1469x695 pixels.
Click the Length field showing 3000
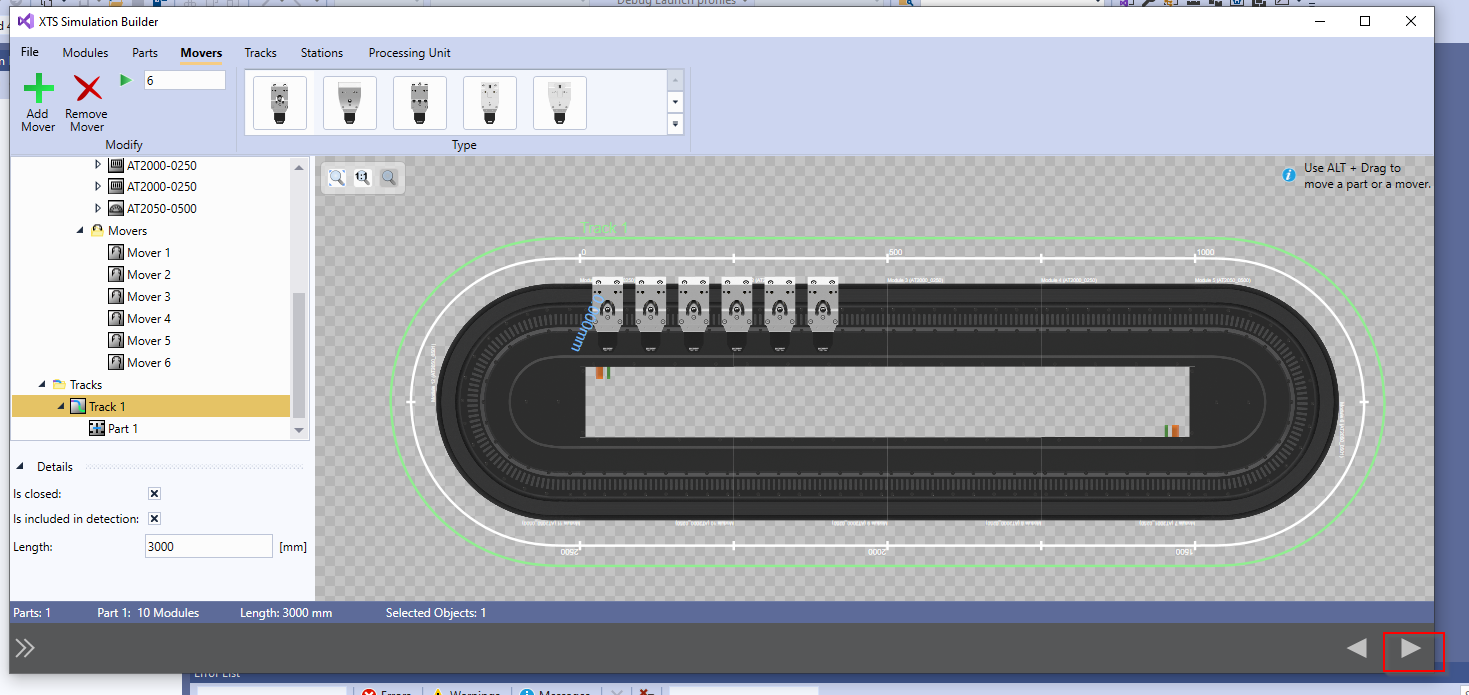tap(208, 546)
